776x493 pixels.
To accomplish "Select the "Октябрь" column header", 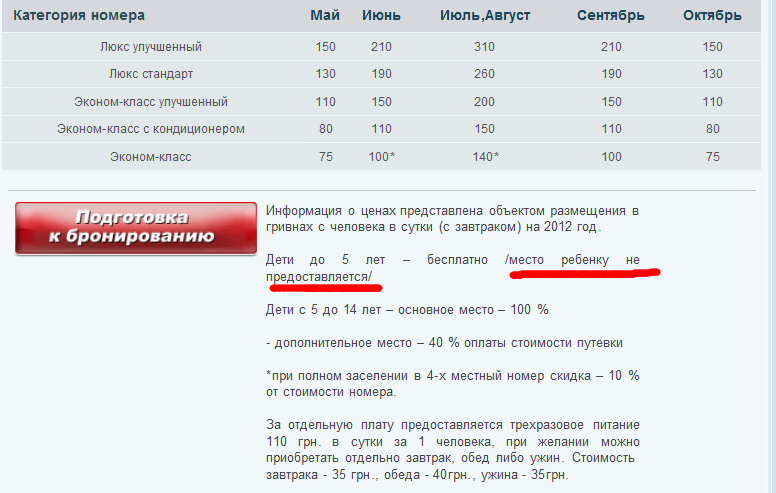I will pos(712,16).
